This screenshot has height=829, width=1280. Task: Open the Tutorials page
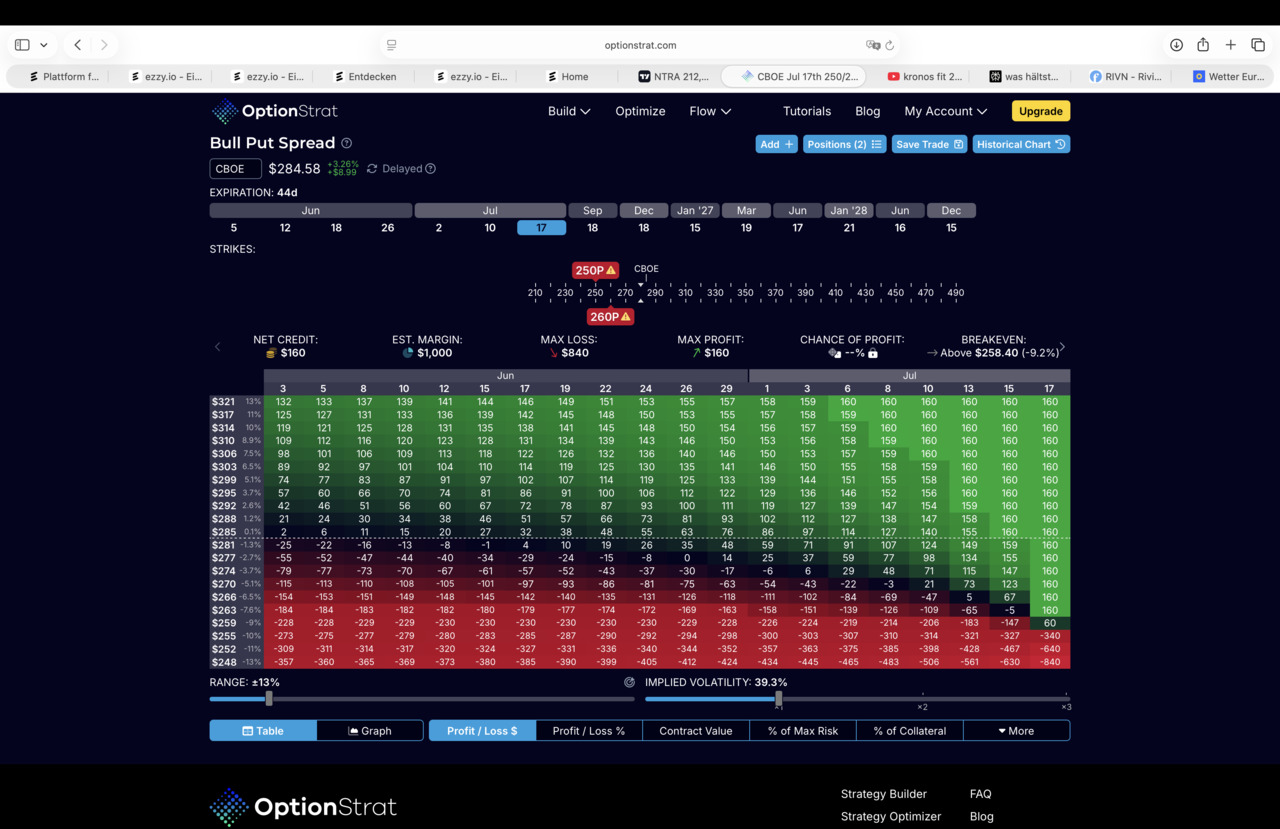point(807,111)
